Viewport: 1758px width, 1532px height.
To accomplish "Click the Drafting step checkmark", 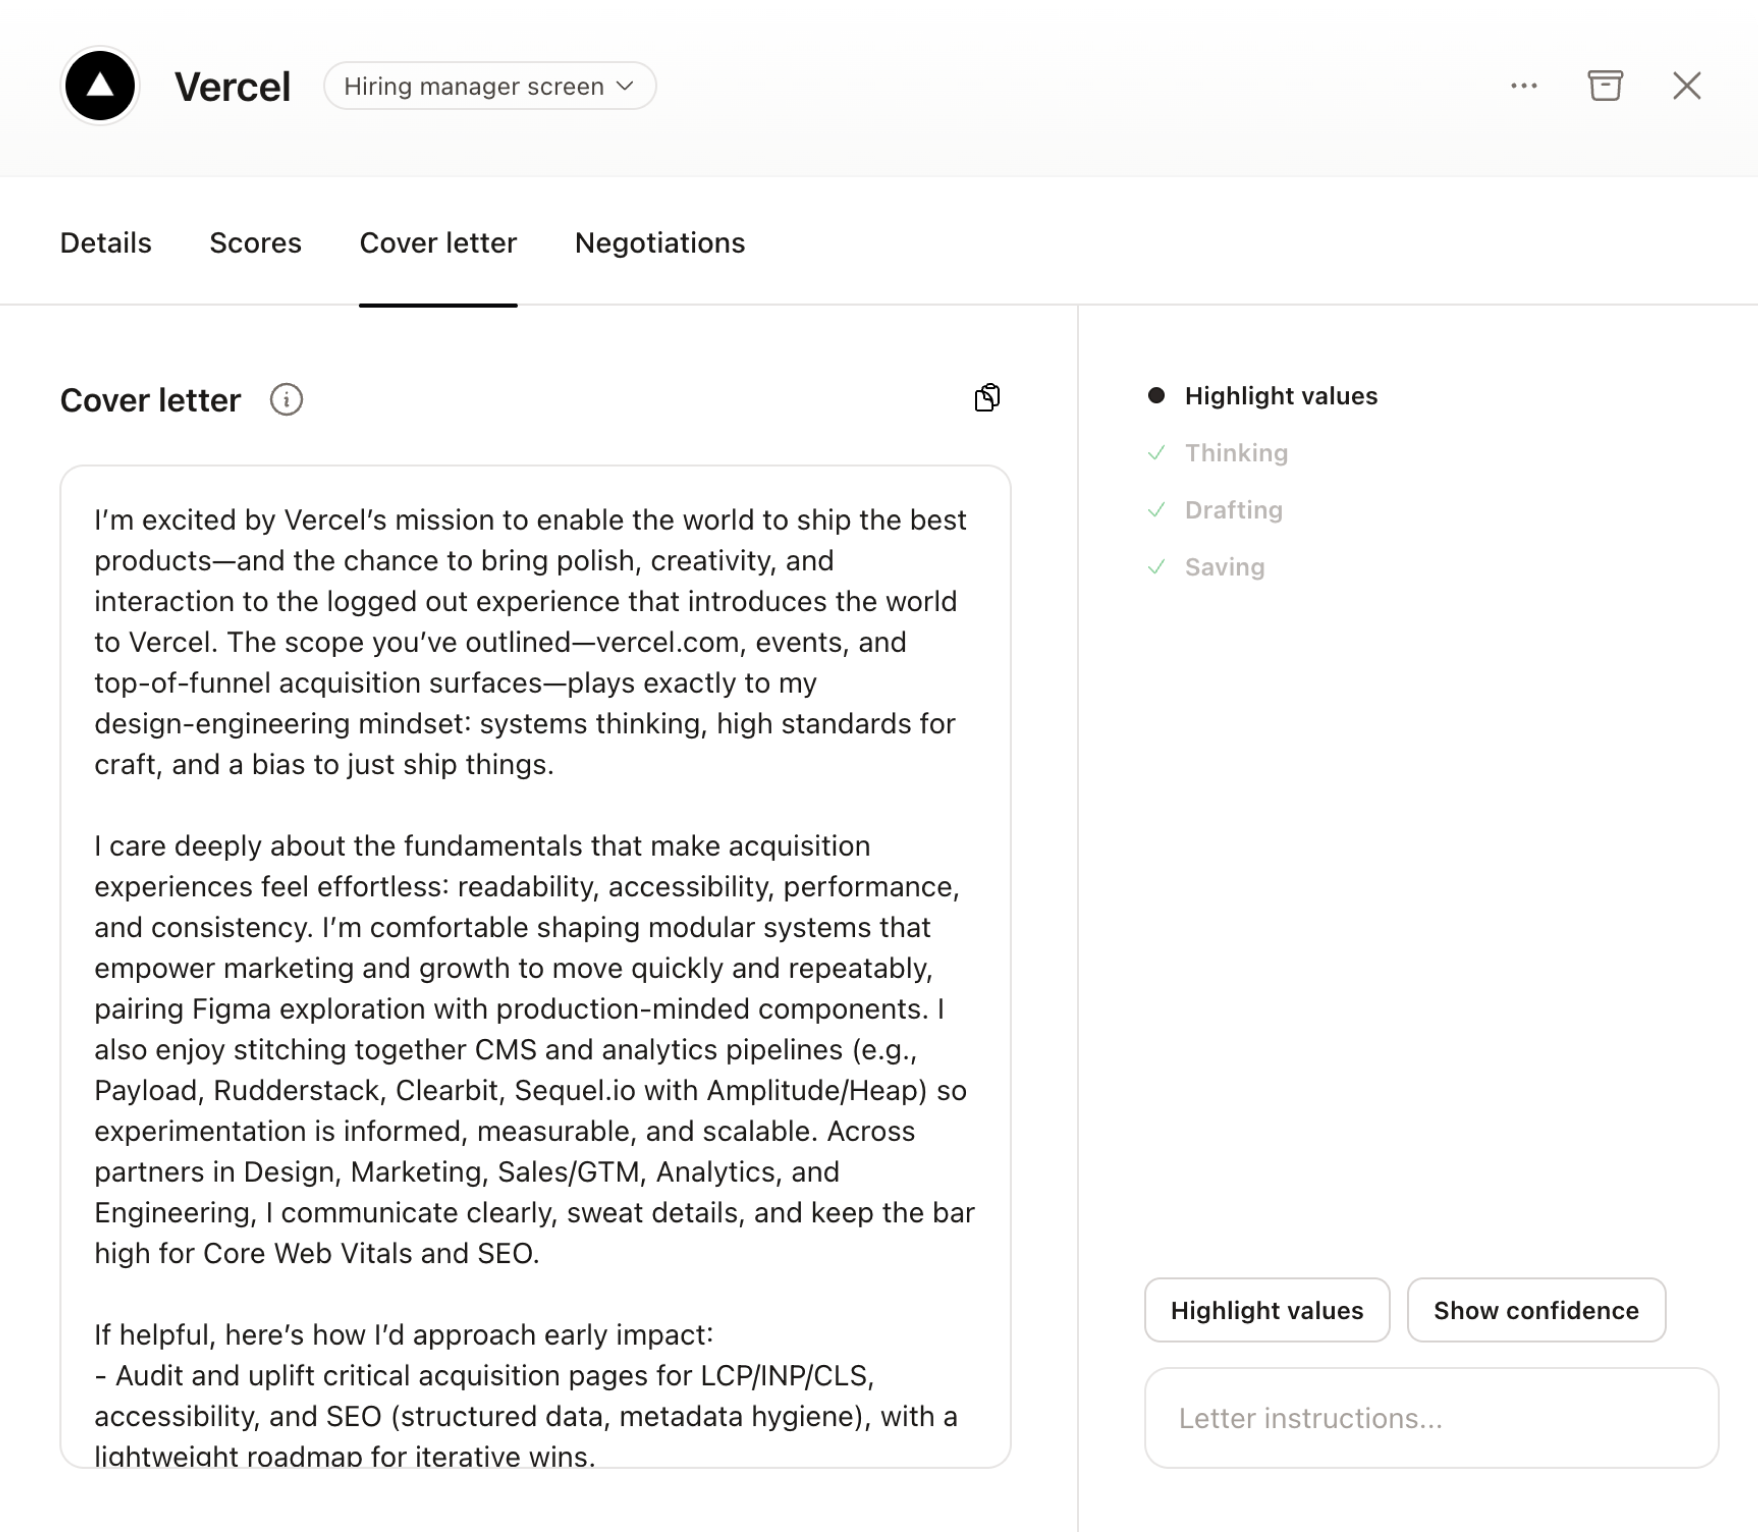I will coord(1156,510).
